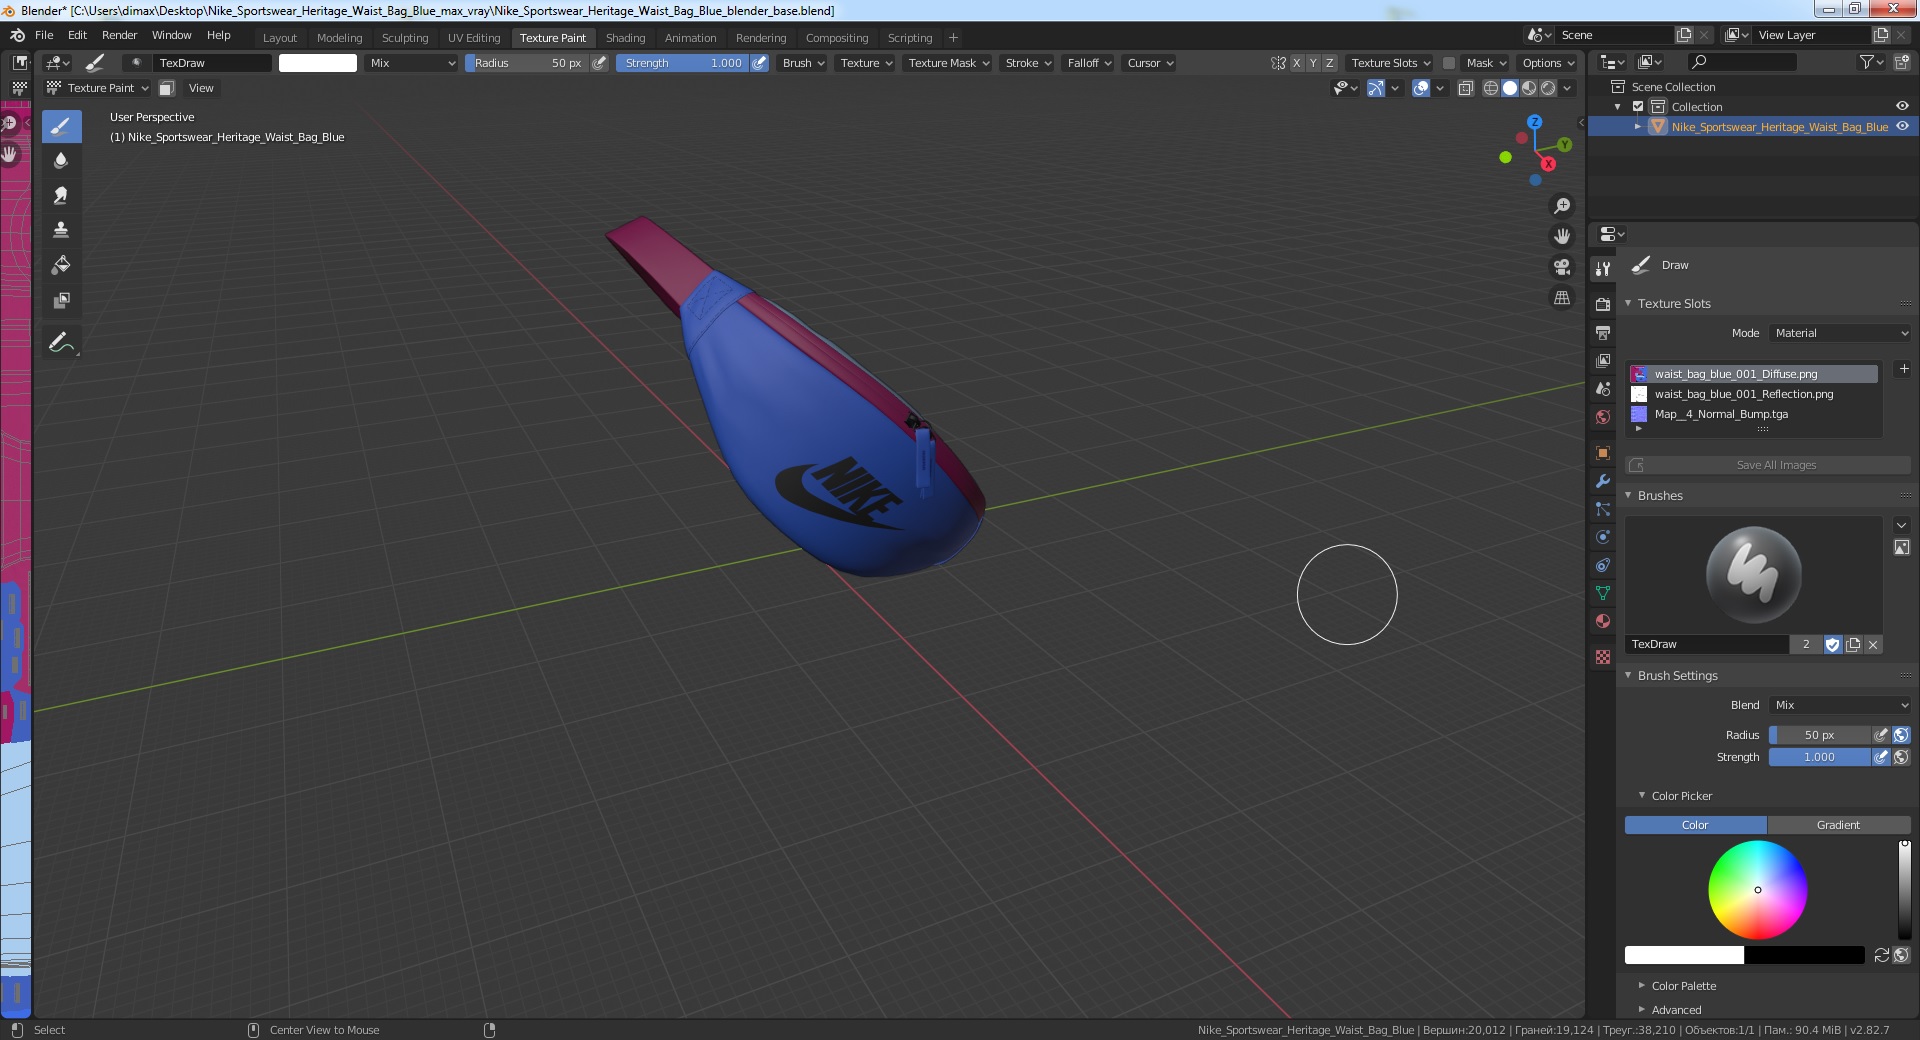Add a new collection in outliner
The width and height of the screenshot is (1920, 1040).
tap(1901, 62)
